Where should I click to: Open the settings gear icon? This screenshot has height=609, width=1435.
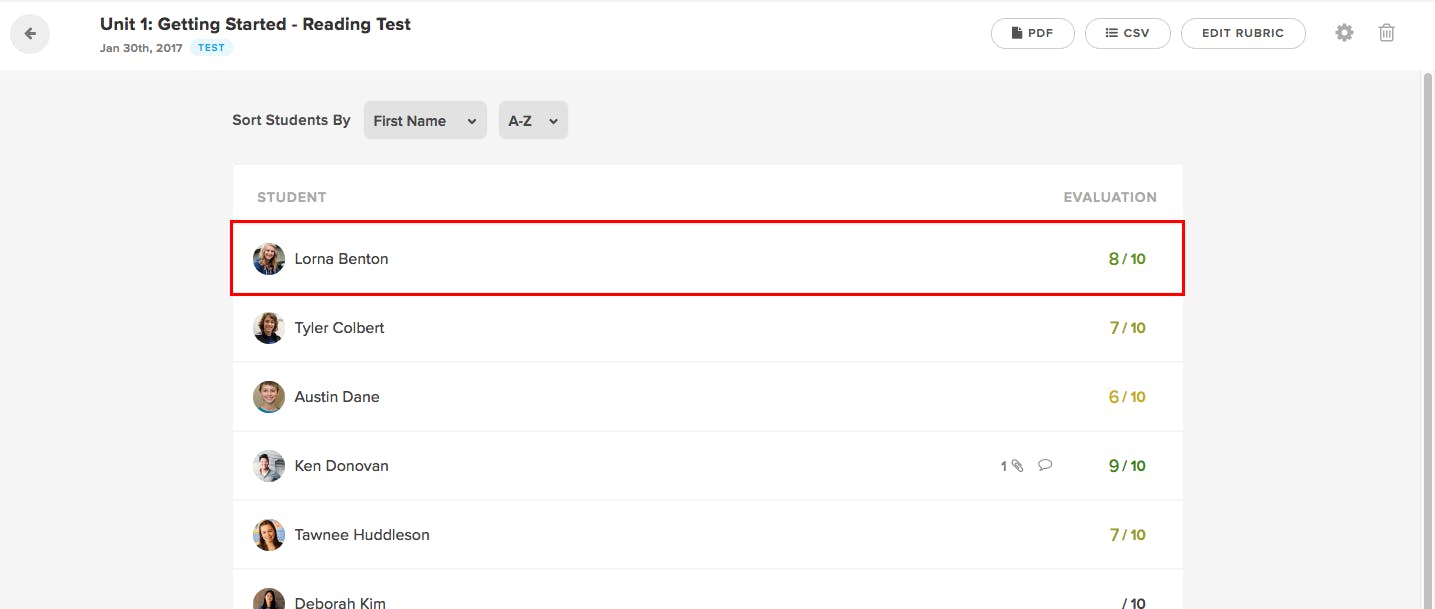tap(1344, 33)
